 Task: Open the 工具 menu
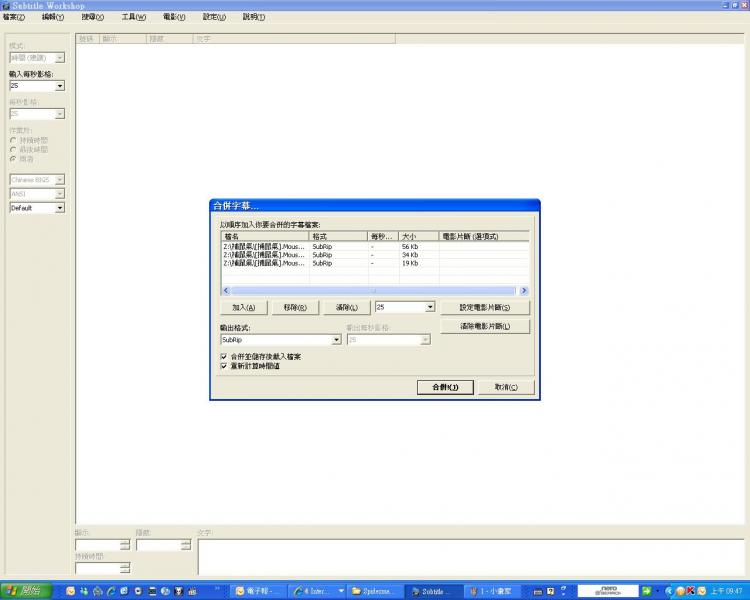tap(133, 17)
